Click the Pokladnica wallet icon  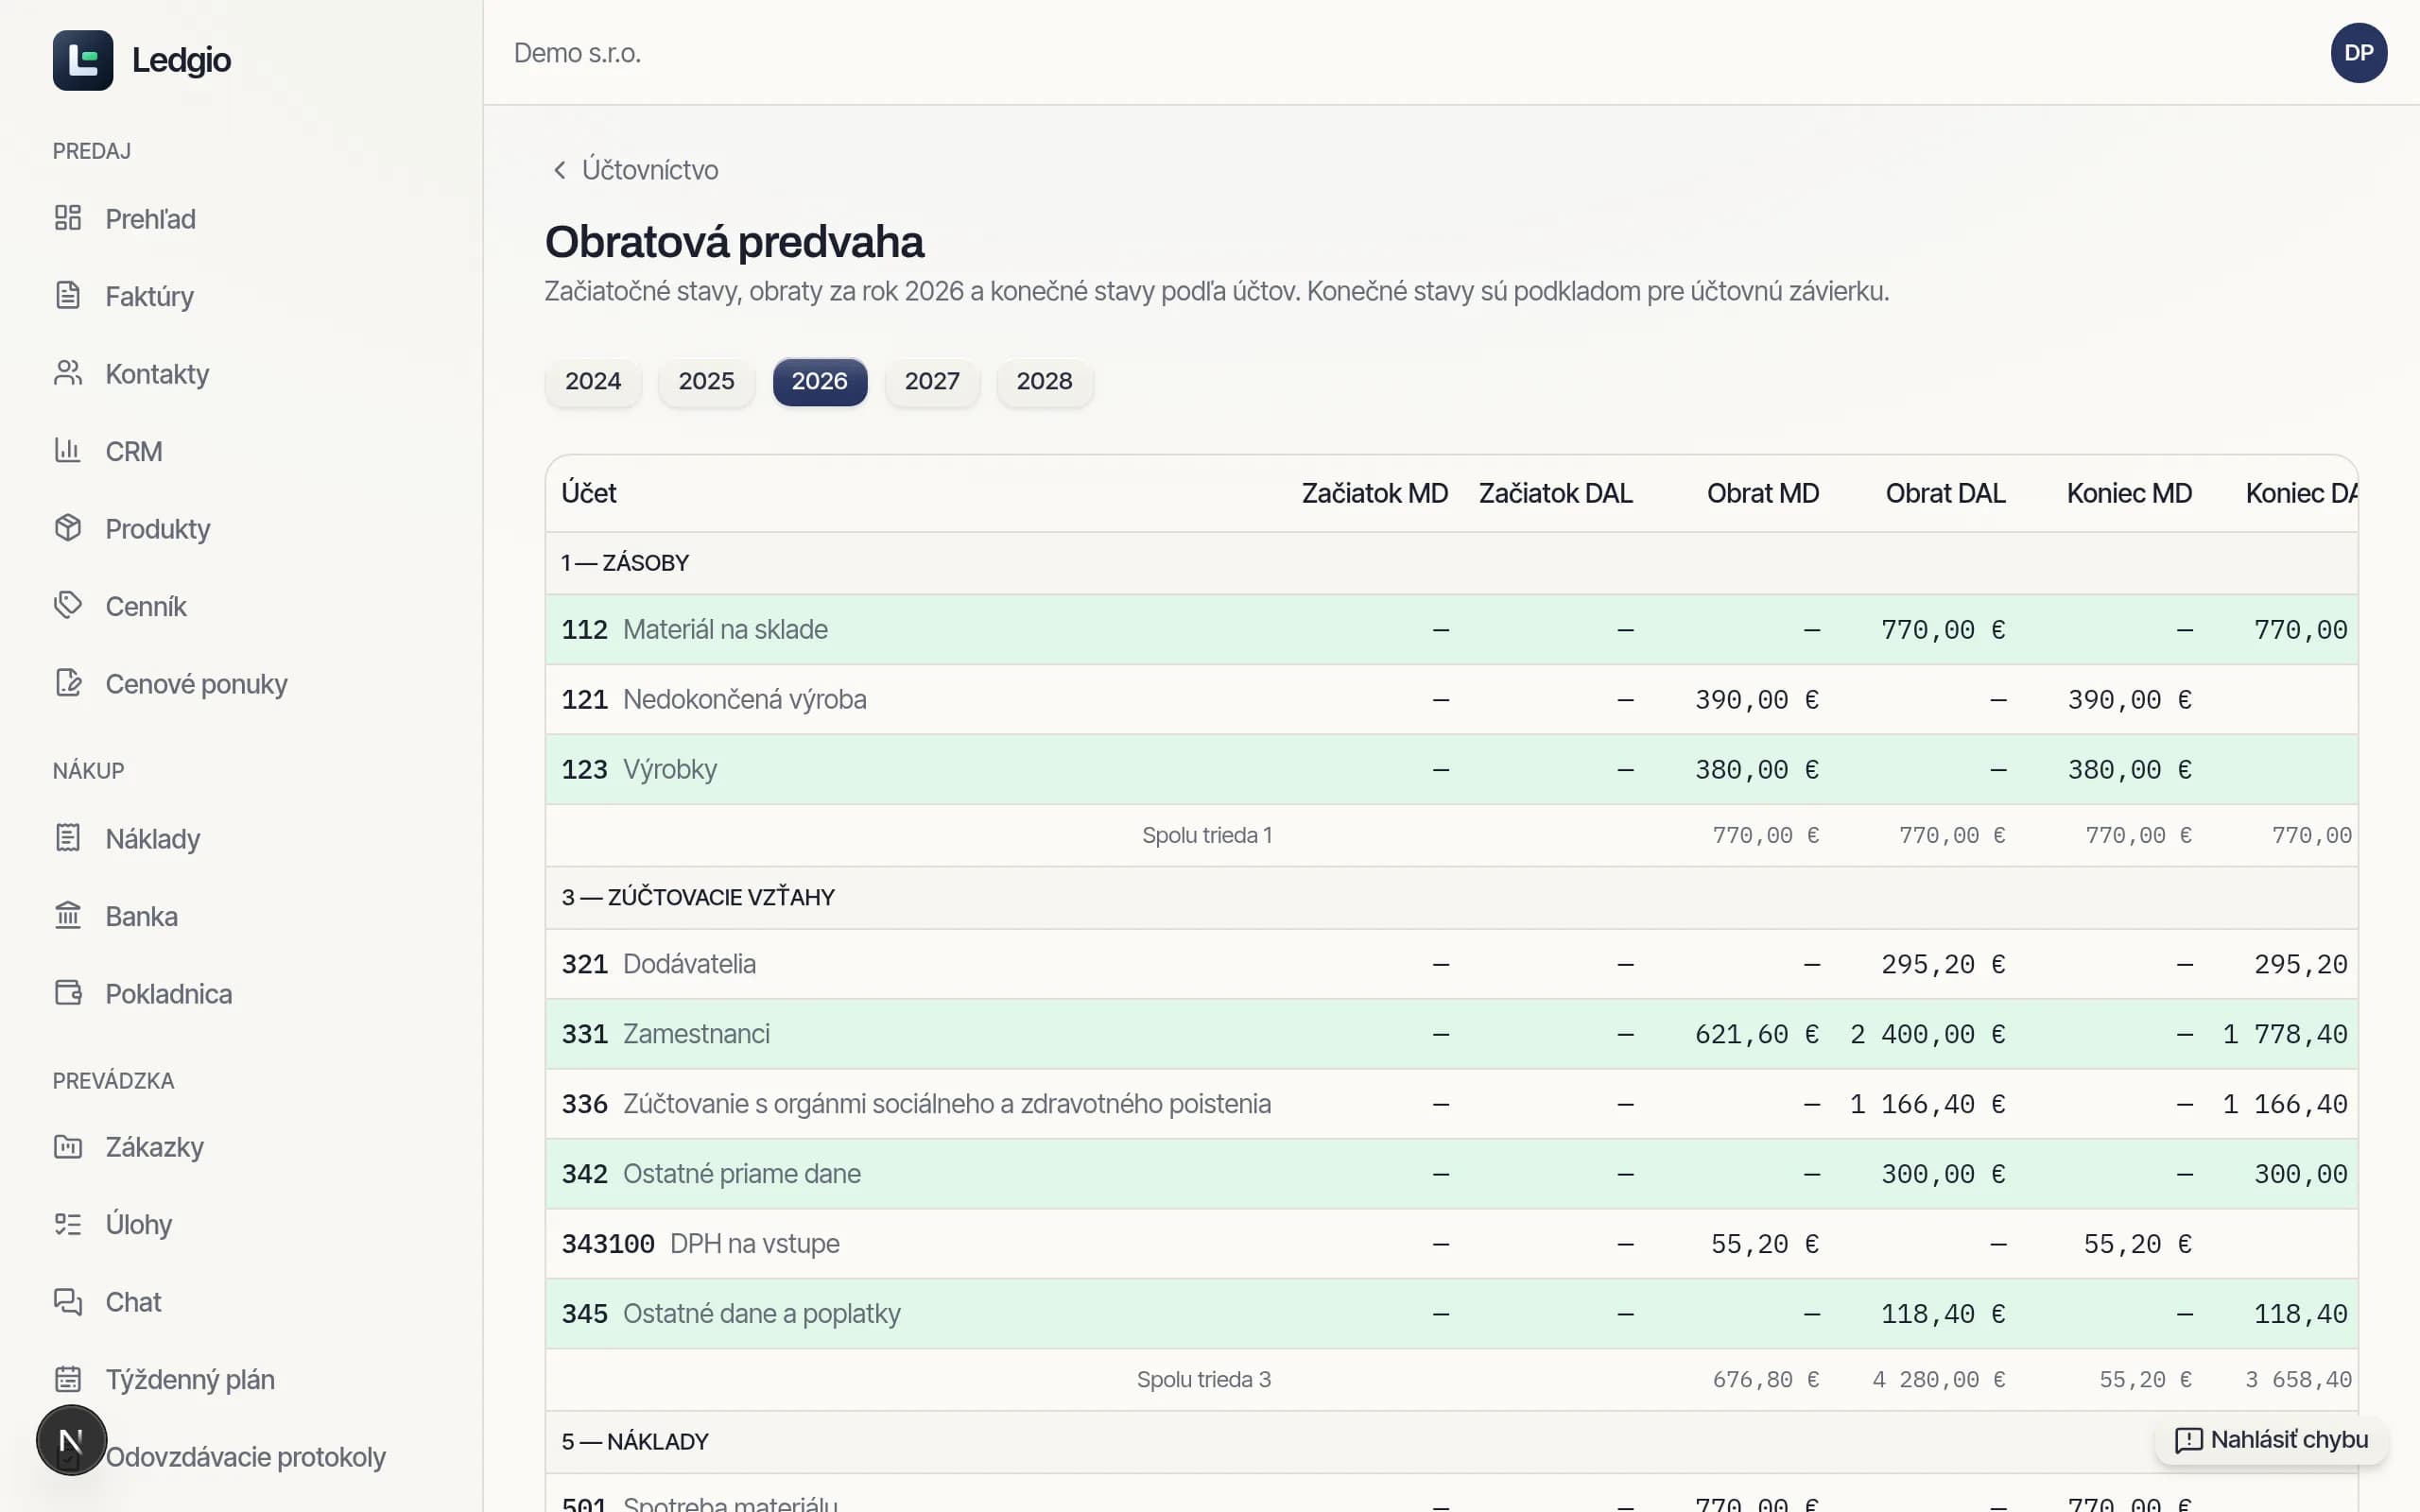pos(68,993)
